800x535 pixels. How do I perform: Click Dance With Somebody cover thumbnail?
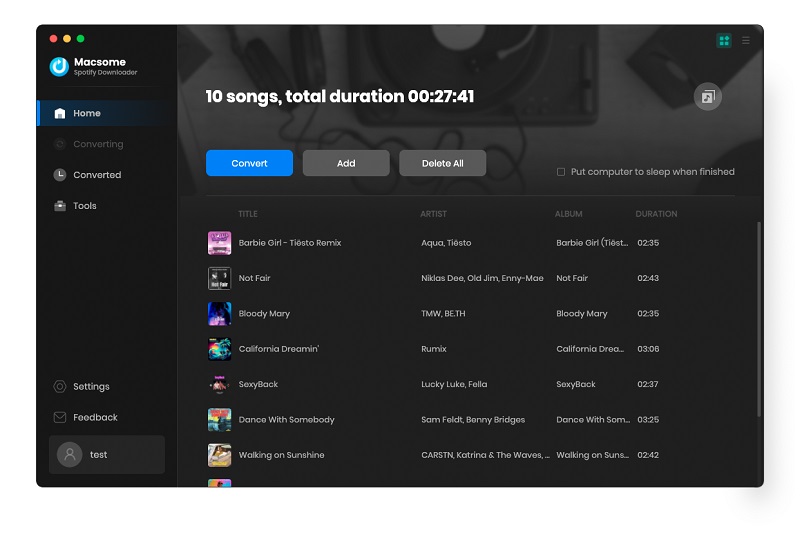[x=219, y=420]
